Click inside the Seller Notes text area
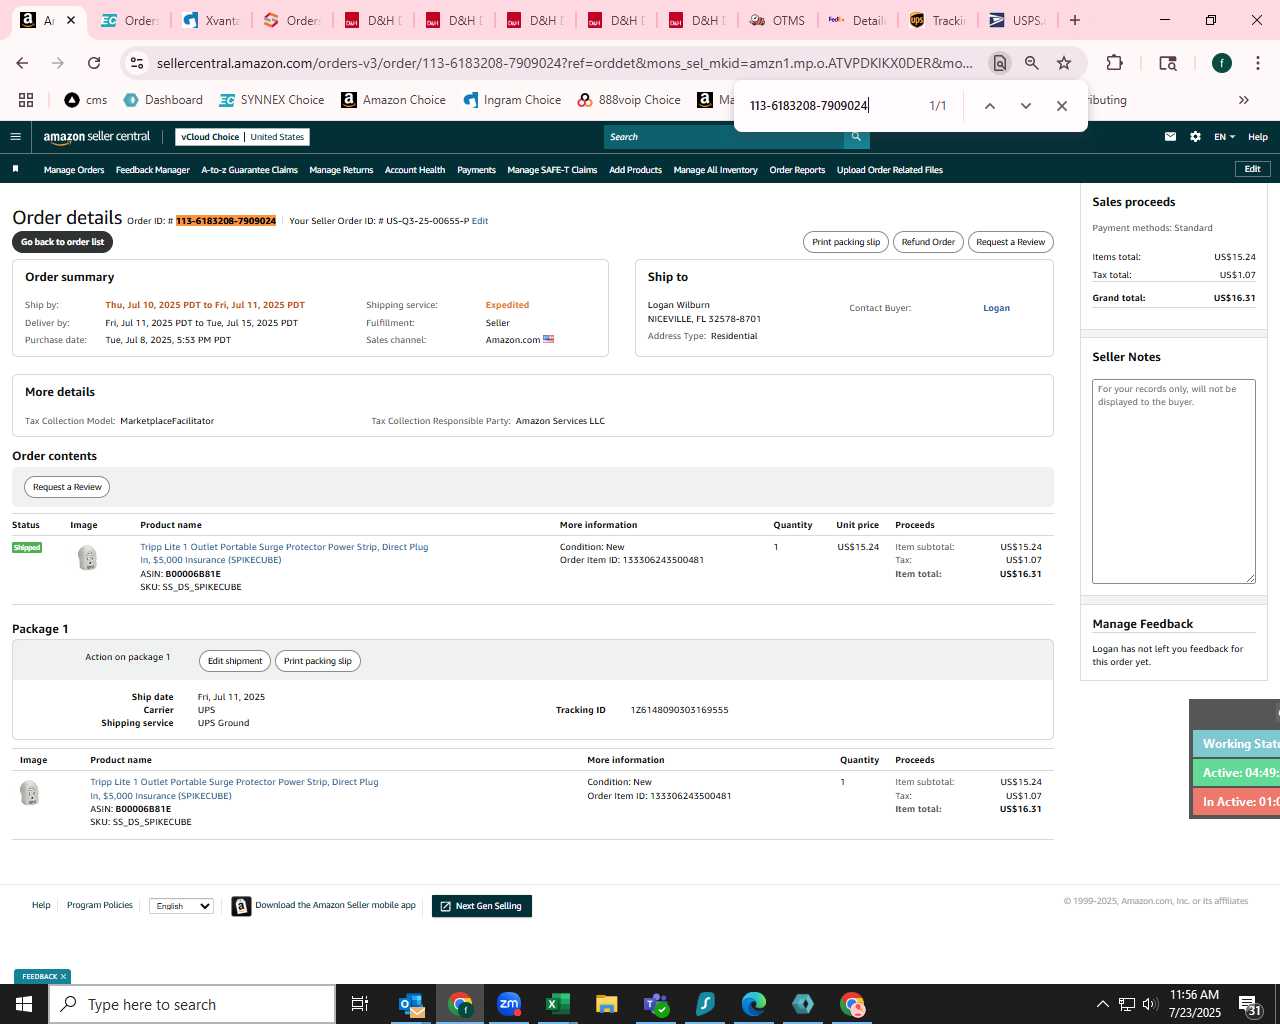This screenshot has height=1024, width=1280. (1174, 481)
